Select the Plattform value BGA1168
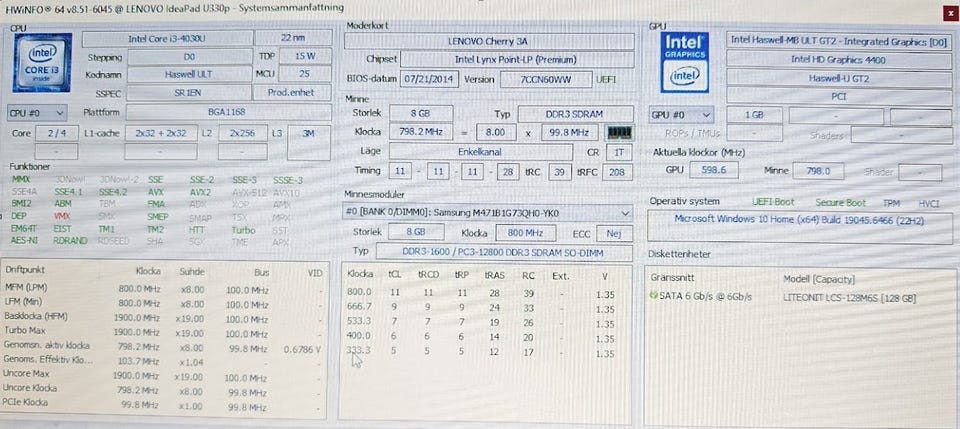960x429 pixels. click(228, 113)
